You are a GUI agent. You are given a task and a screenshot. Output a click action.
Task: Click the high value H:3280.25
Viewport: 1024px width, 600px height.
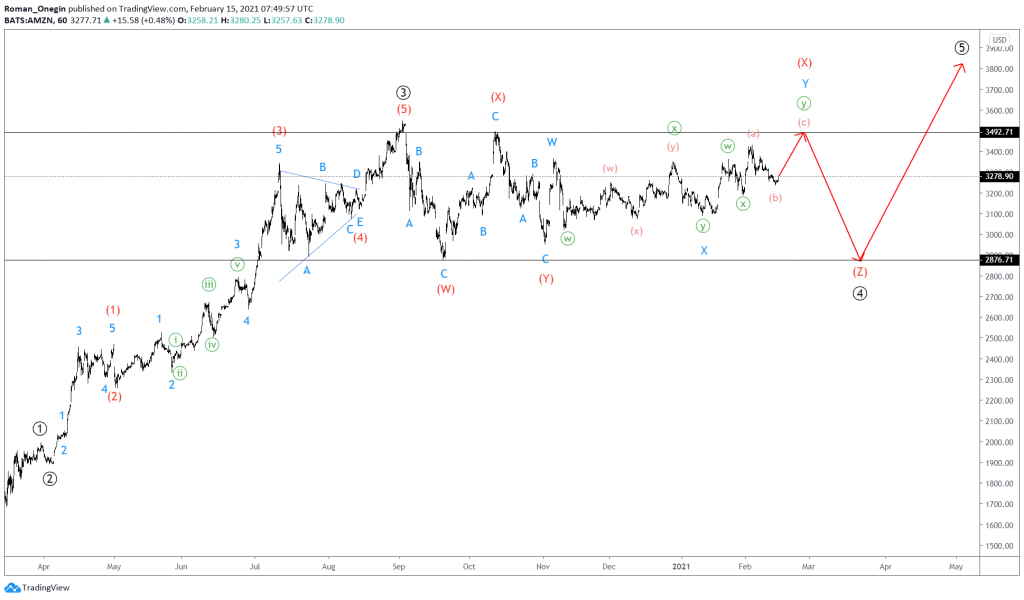click(x=241, y=20)
